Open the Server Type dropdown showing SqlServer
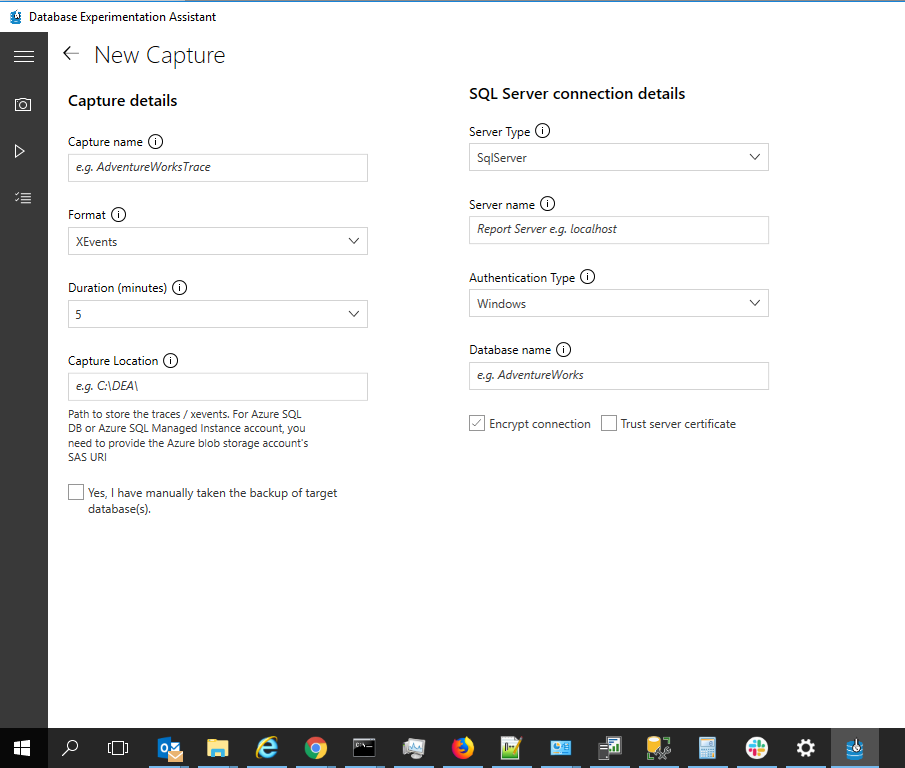 (x=619, y=157)
